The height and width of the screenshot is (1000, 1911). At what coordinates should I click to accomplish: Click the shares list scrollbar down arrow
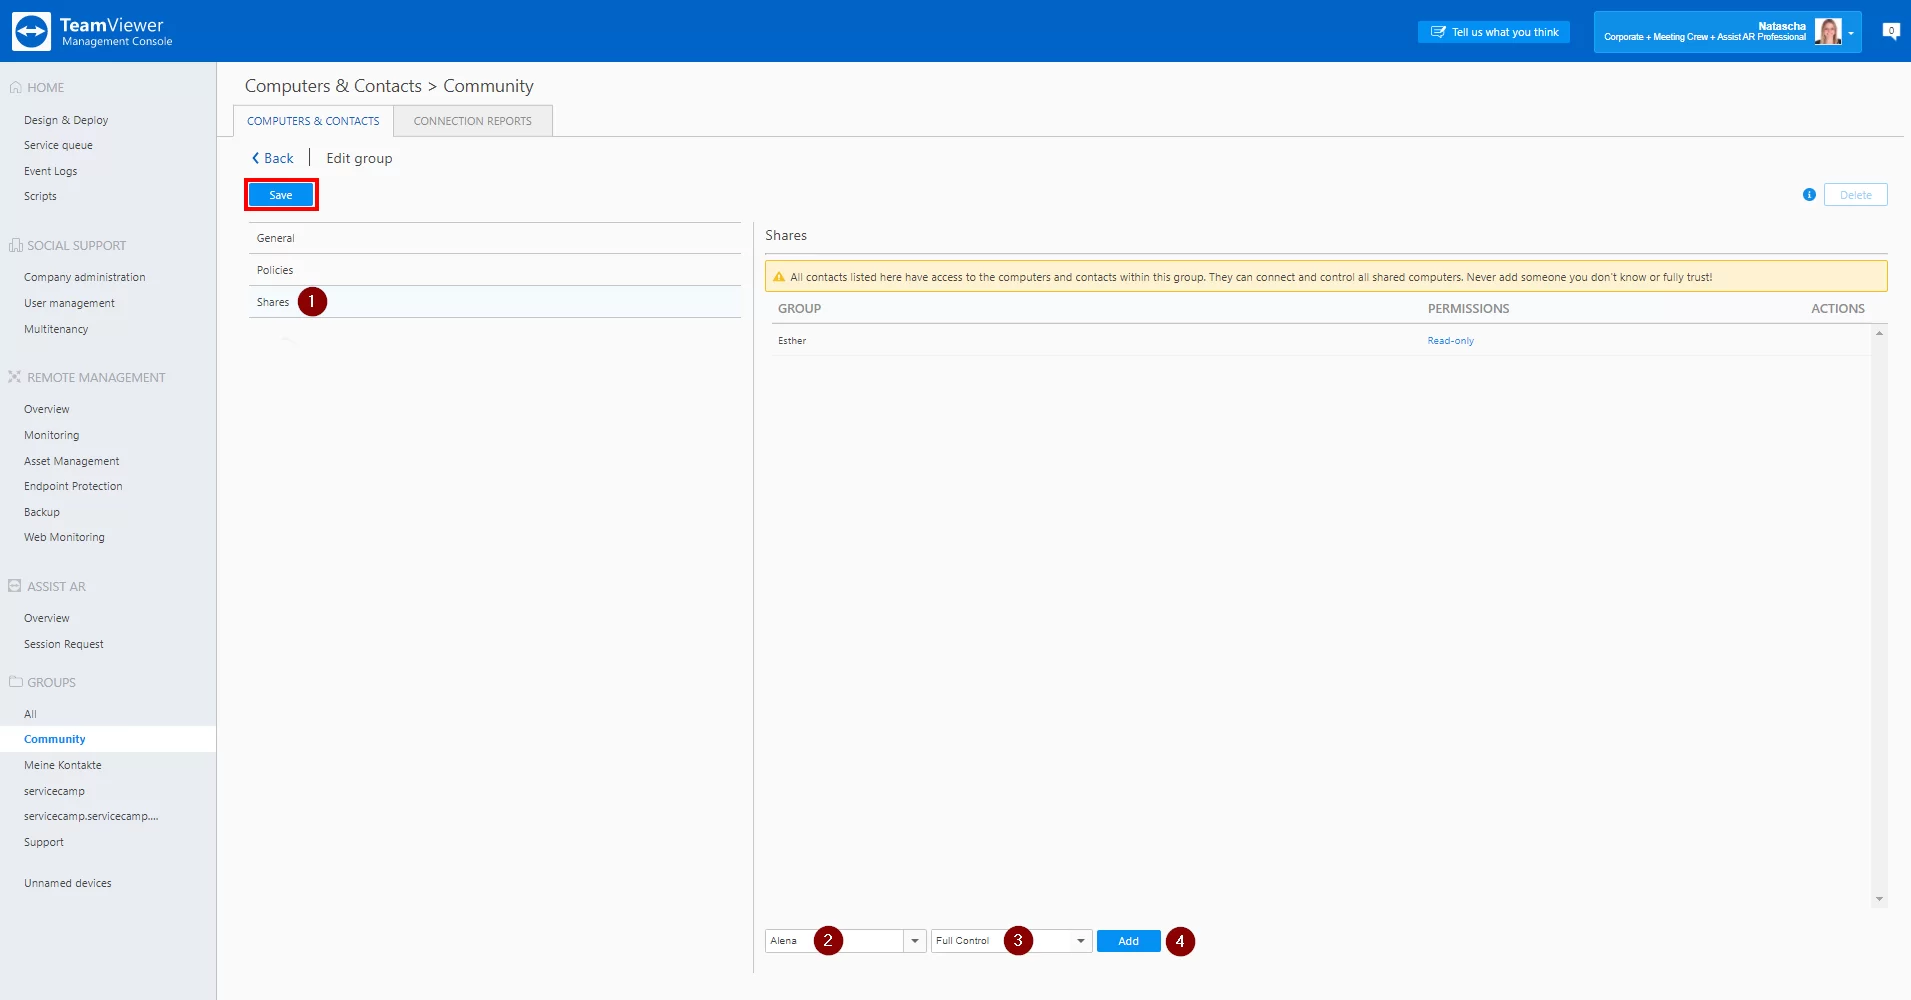(x=1879, y=899)
